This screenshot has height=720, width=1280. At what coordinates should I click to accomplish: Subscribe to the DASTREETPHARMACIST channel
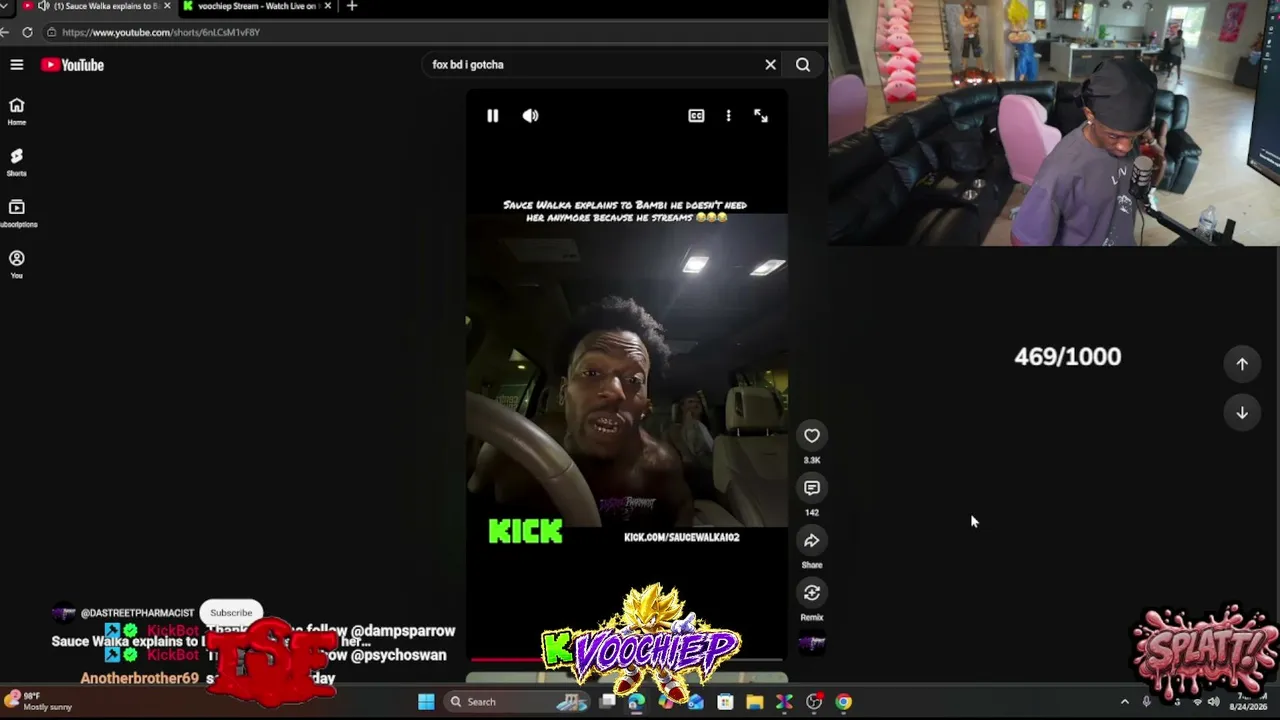[x=231, y=613]
